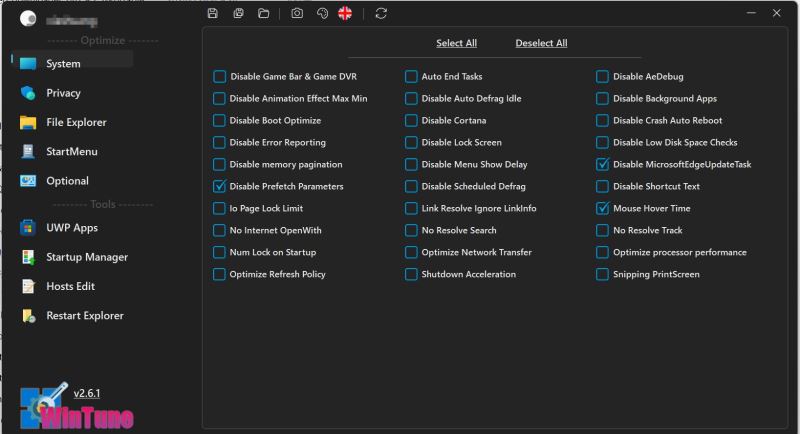This screenshot has height=434, width=800.
Task: Click Select All link
Action: coord(457,43)
